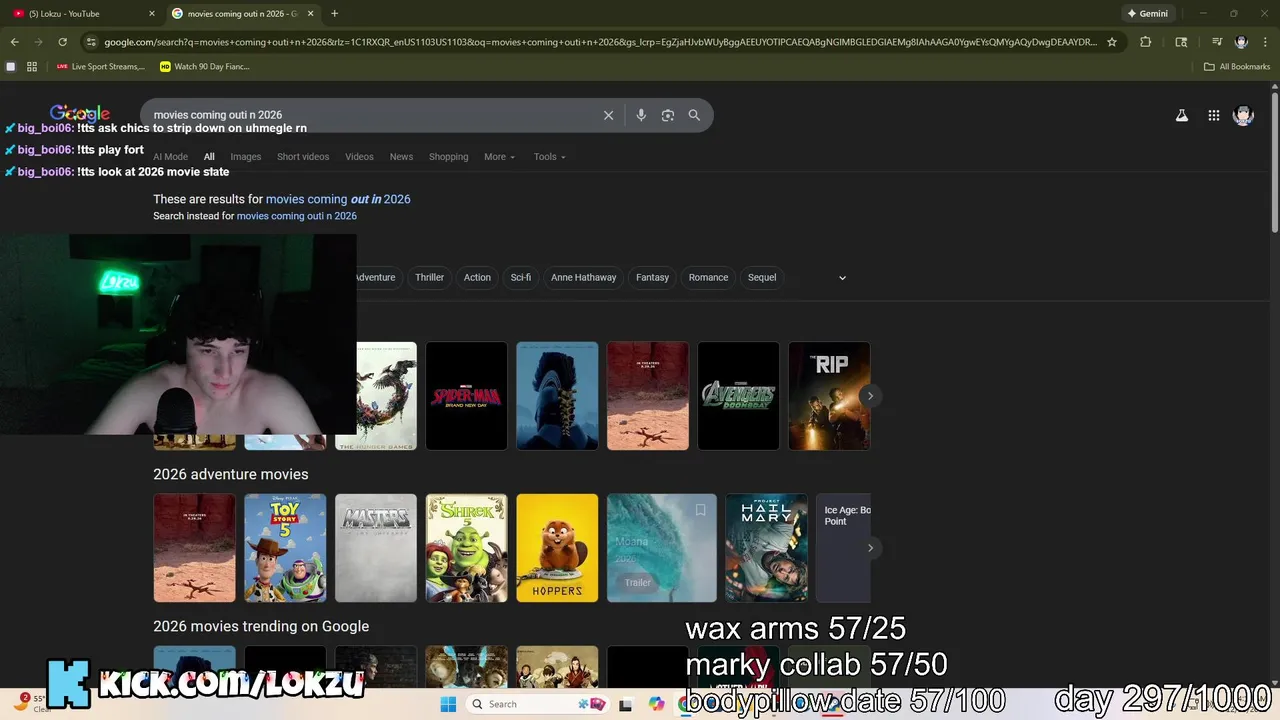Viewport: 1280px width, 720px height.
Task: Start voice search microphone
Action: click(x=641, y=115)
